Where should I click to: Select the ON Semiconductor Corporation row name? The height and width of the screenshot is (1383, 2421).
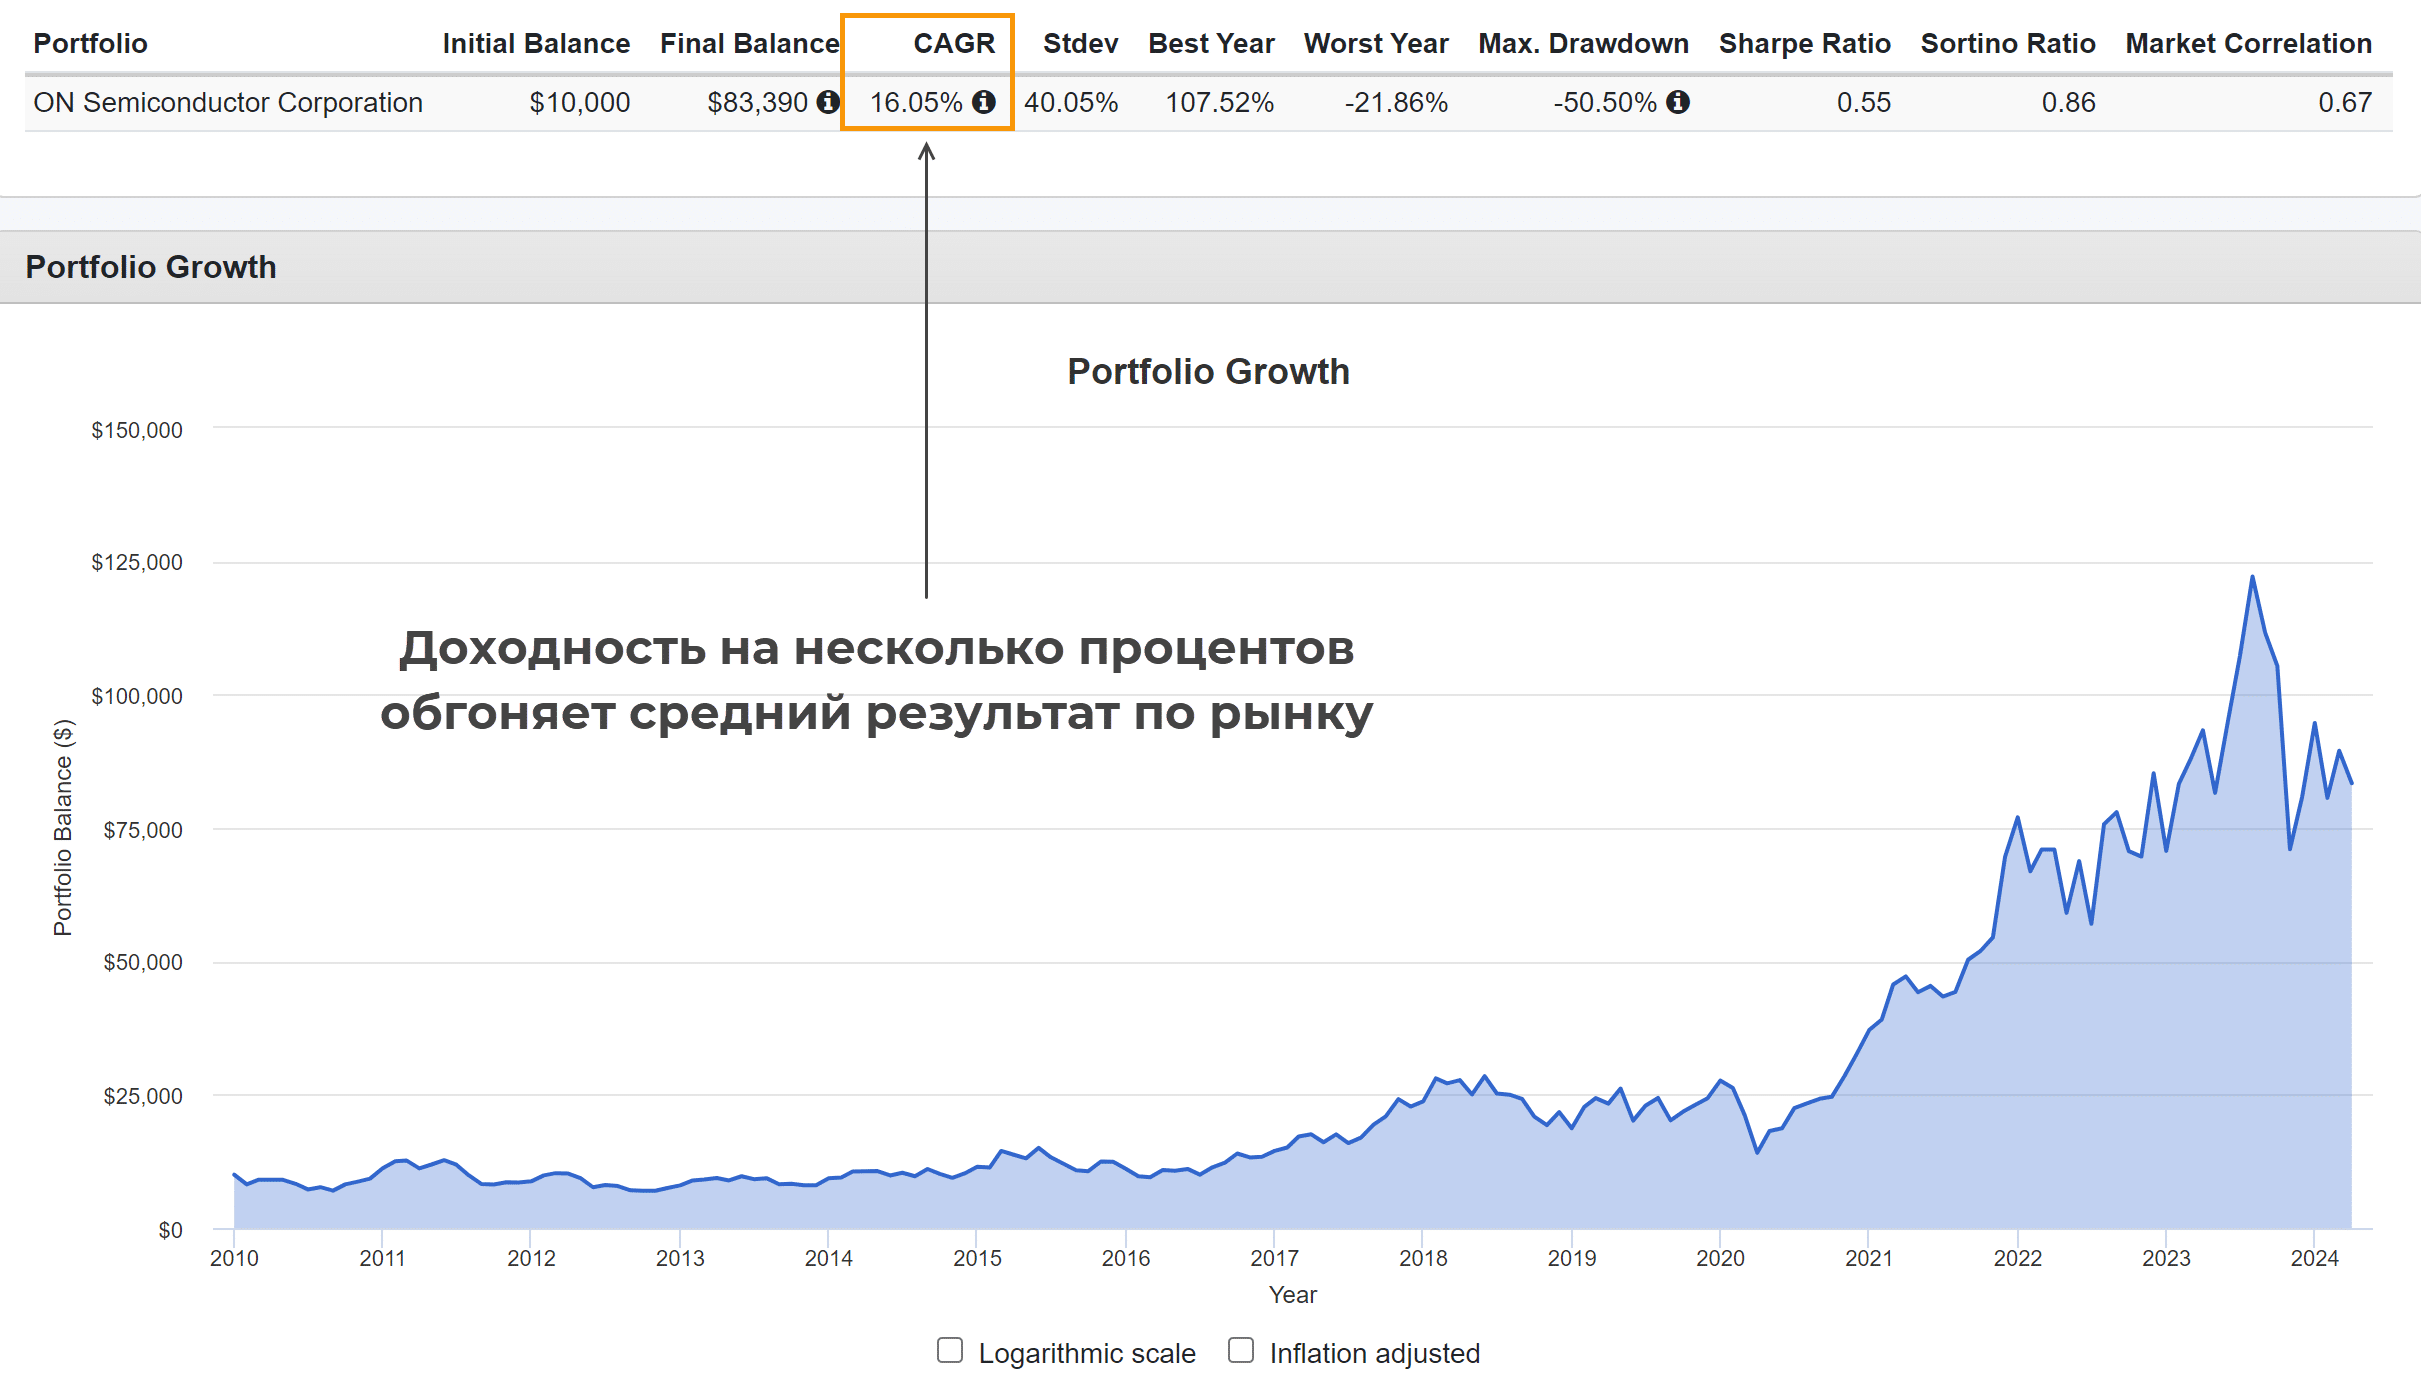(x=228, y=103)
